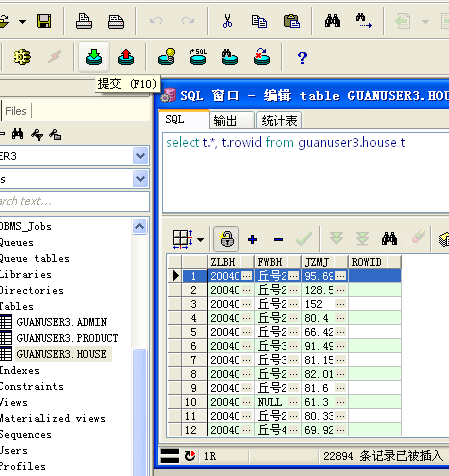Screen dimensions: 449x476
Task: Select the Materialized views node
Action: coord(53,418)
